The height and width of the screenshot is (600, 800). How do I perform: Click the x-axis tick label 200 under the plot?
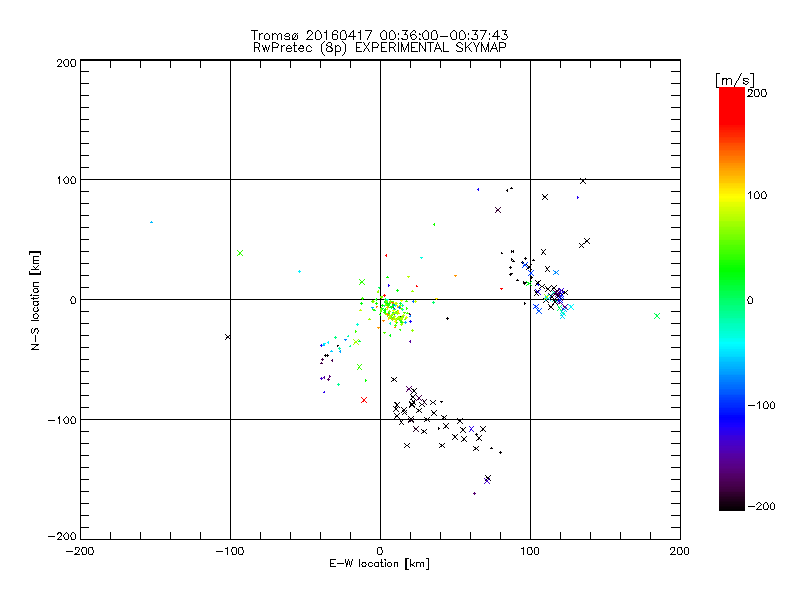coord(680,552)
